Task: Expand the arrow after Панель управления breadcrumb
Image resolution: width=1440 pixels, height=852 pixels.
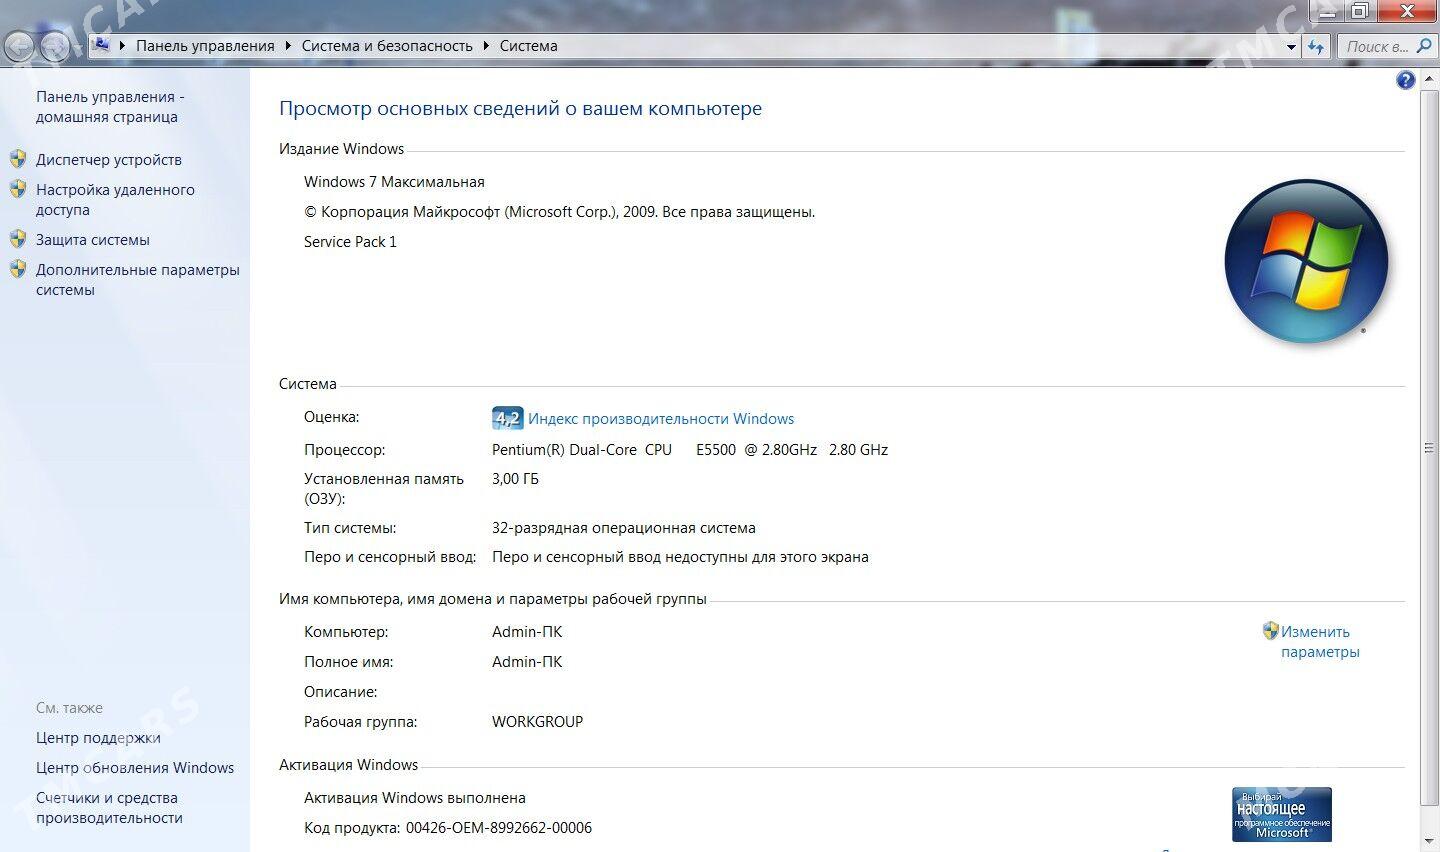Action: pyautogui.click(x=288, y=46)
